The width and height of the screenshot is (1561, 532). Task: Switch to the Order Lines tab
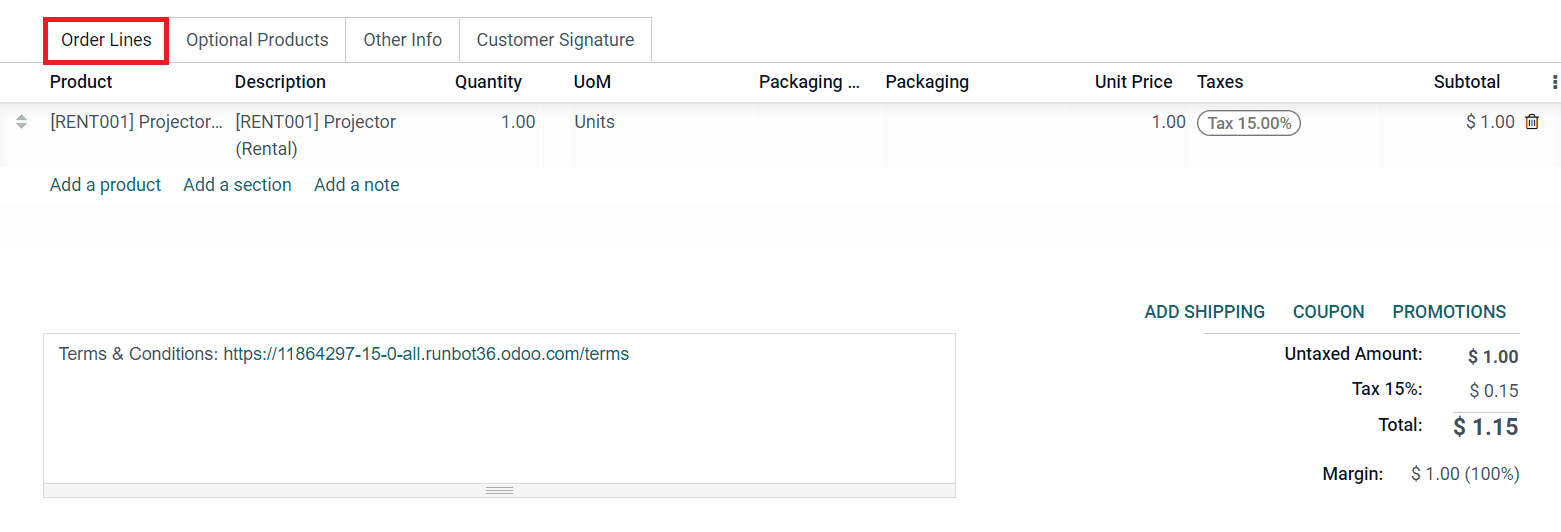[106, 40]
